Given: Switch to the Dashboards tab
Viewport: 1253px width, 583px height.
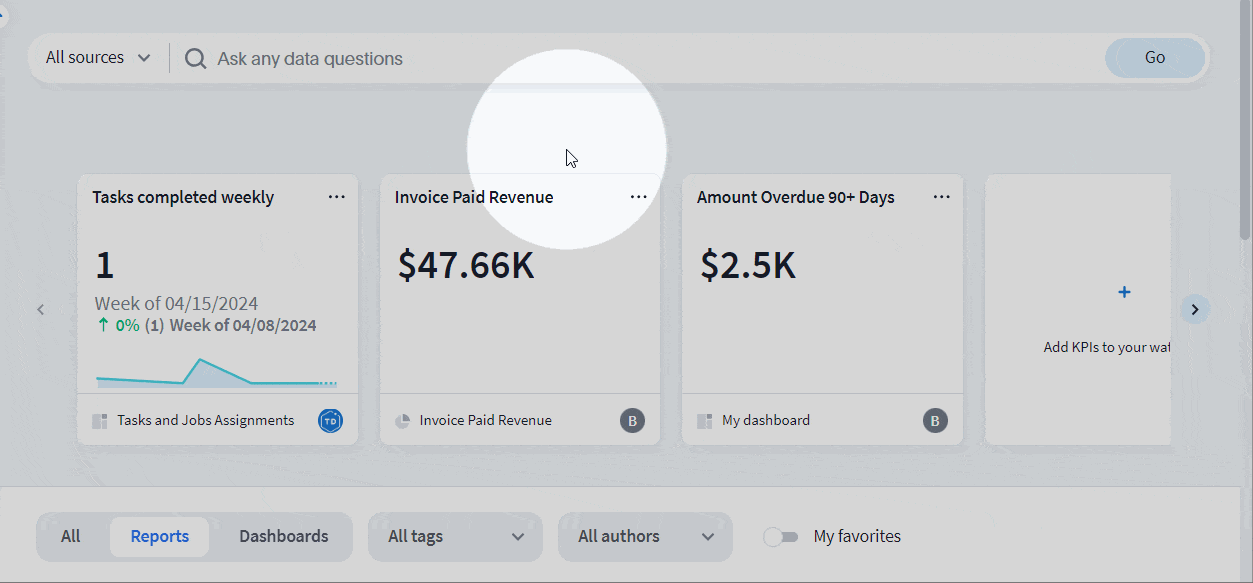Looking at the screenshot, I should [x=283, y=537].
